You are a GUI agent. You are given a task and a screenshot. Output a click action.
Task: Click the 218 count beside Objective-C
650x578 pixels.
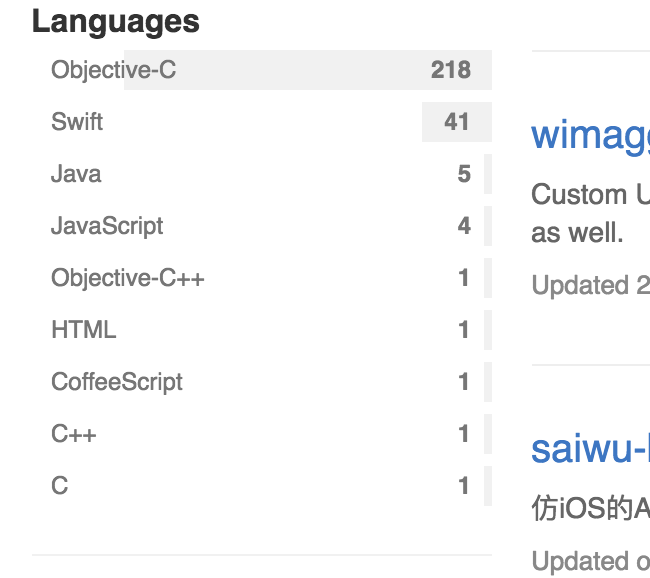pyautogui.click(x=451, y=70)
